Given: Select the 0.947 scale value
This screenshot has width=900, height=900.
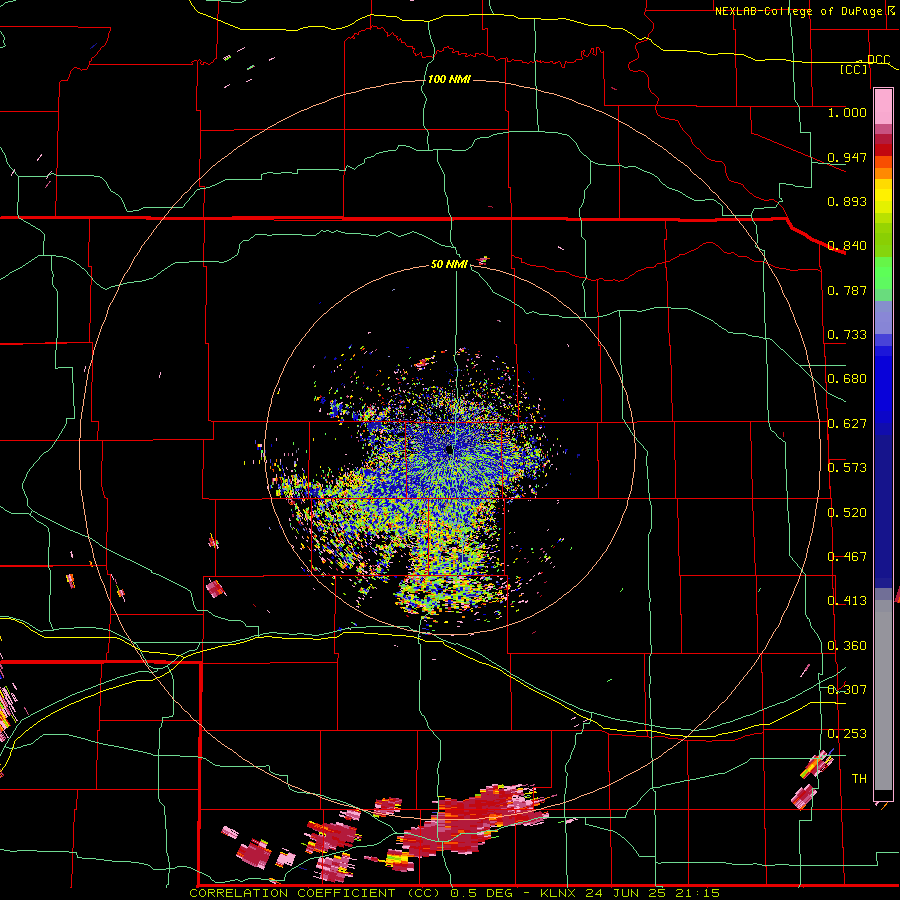Looking at the screenshot, I should [x=847, y=157].
